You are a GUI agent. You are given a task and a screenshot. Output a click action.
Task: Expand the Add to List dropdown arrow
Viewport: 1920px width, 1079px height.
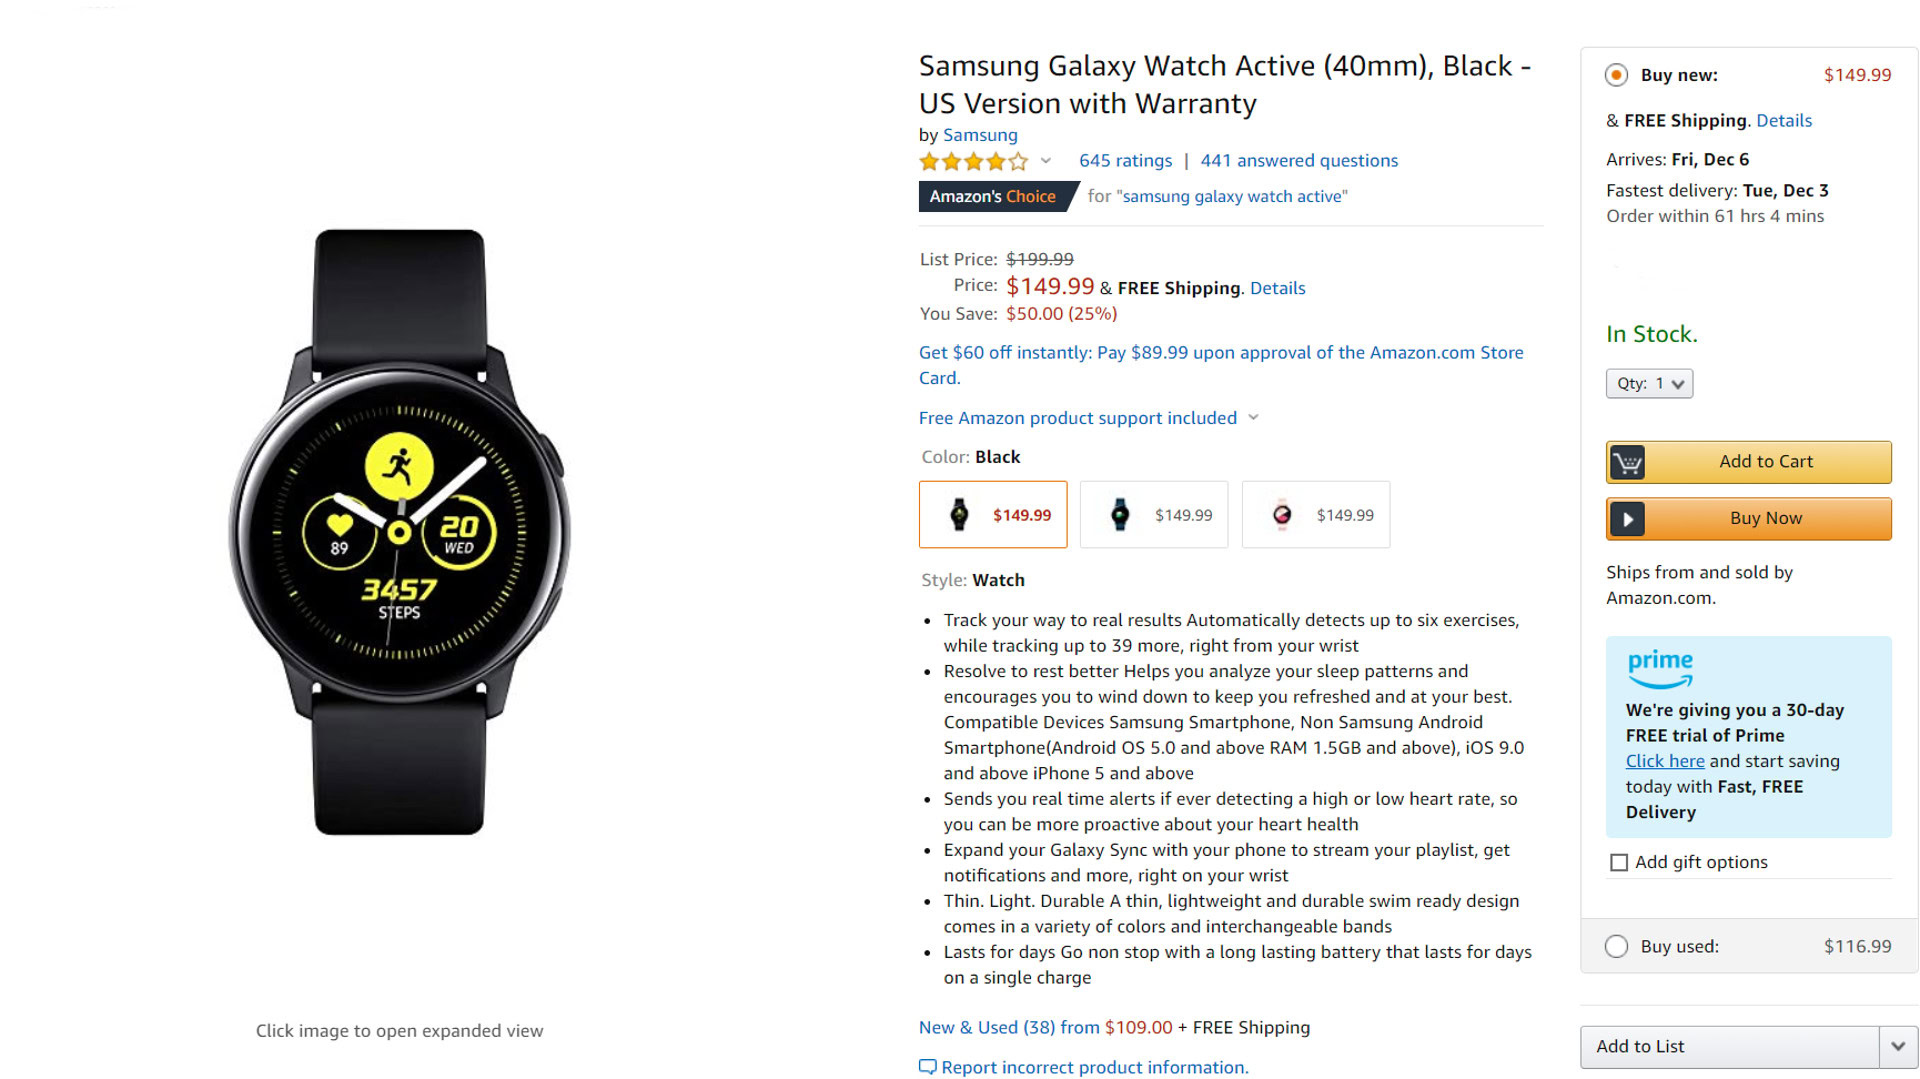coord(1897,1047)
